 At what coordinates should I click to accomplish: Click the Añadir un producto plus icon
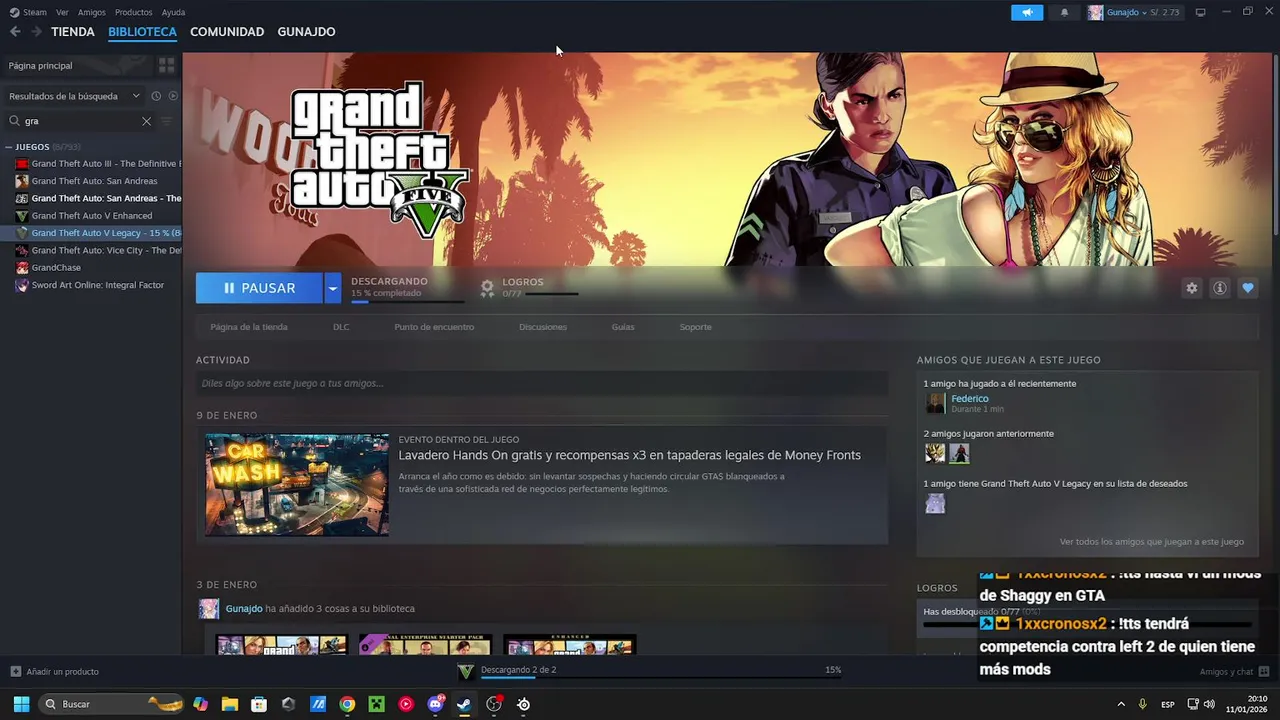(15, 671)
